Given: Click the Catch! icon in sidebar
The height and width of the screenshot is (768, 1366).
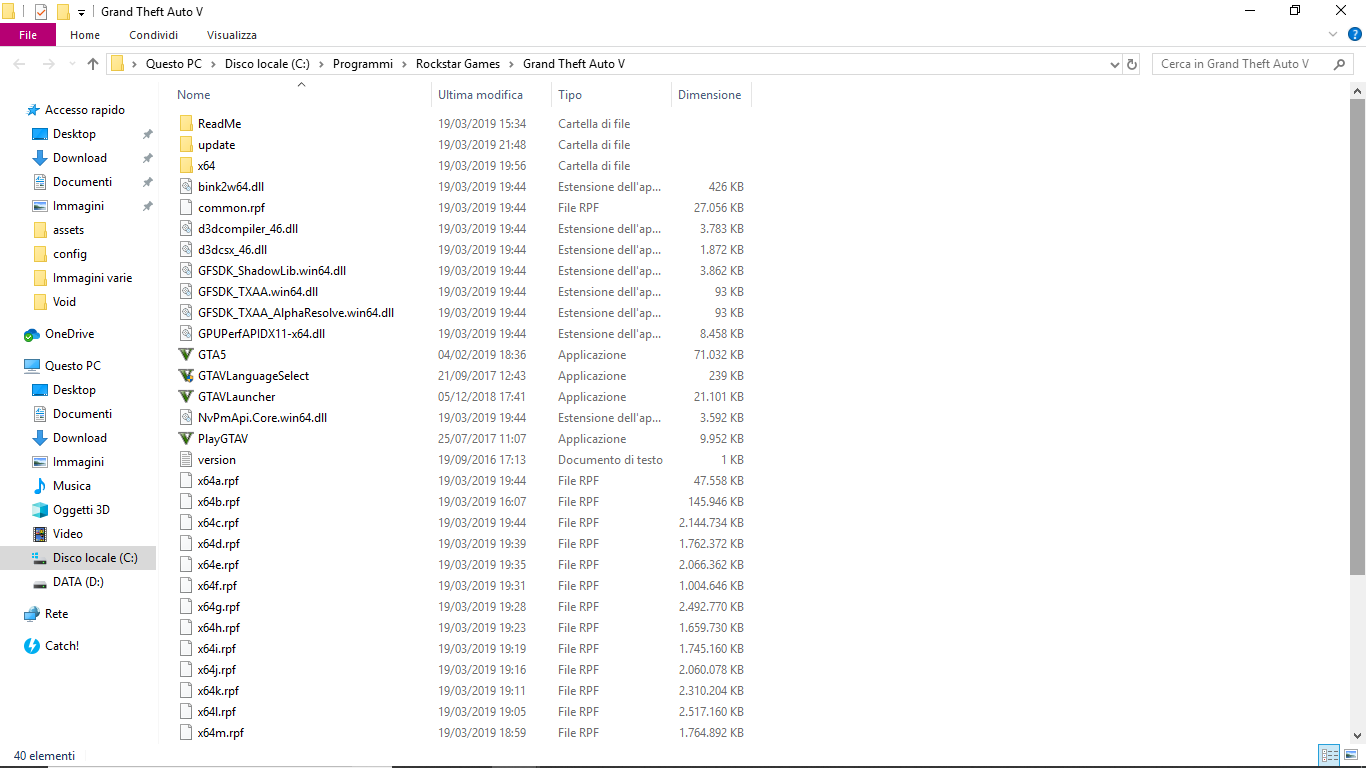Looking at the screenshot, I should pyautogui.click(x=32, y=646).
